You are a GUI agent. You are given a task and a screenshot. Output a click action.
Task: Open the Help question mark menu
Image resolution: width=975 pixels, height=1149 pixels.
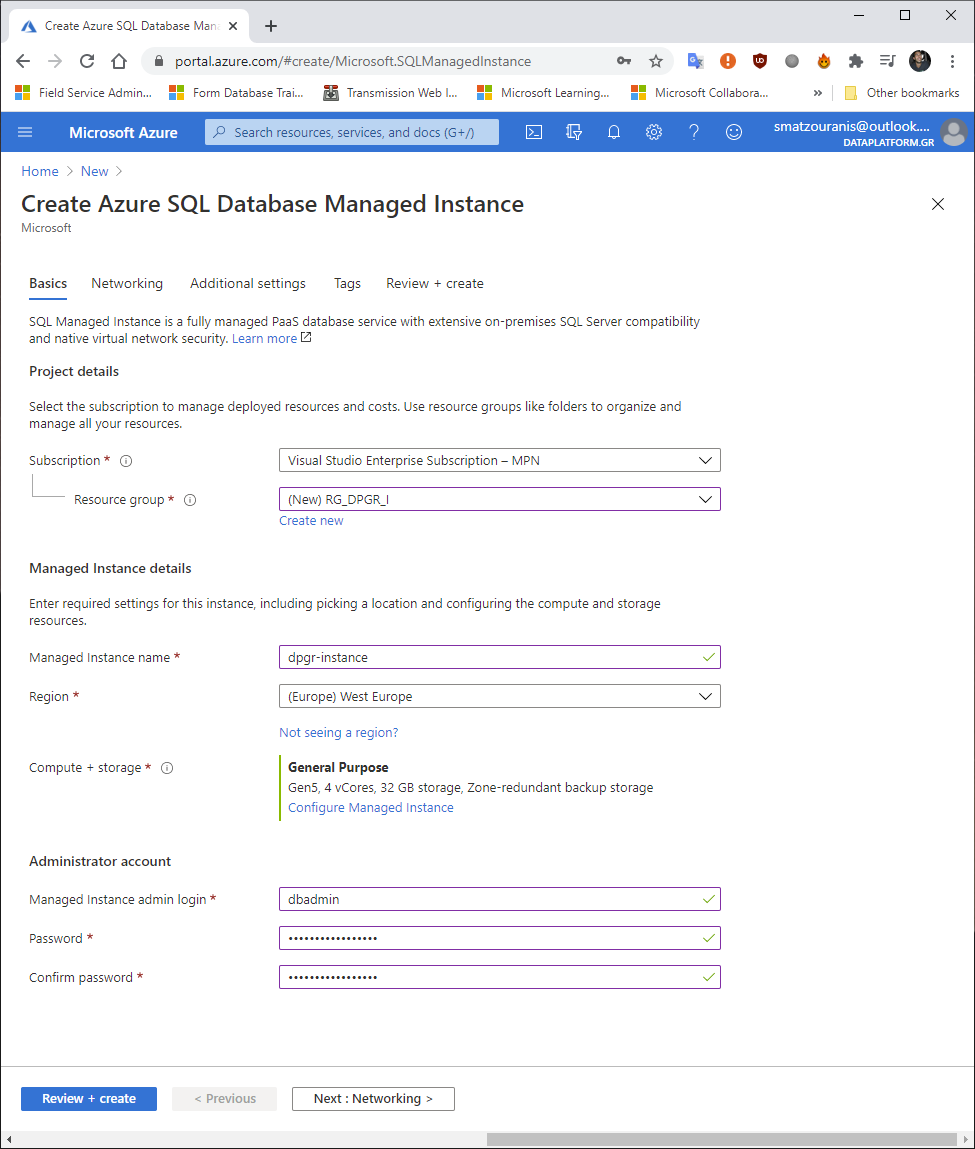pos(693,131)
